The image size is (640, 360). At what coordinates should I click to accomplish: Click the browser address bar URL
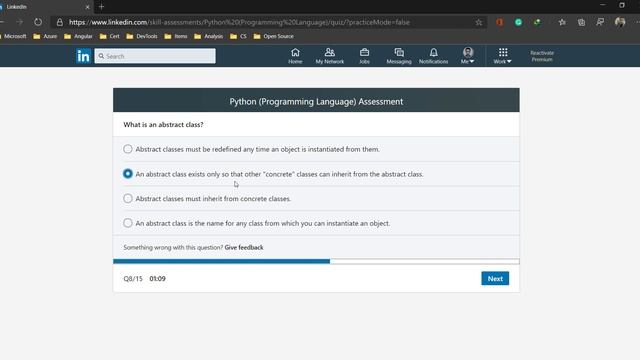click(239, 22)
